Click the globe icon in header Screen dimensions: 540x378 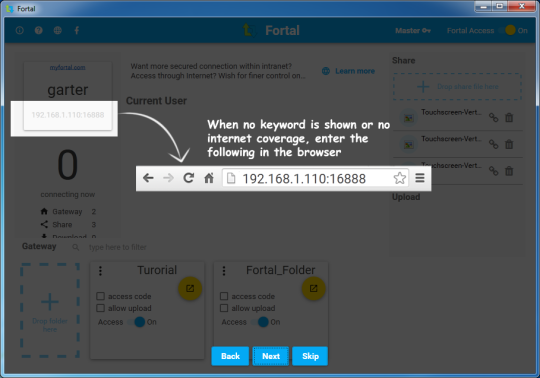tap(58, 30)
